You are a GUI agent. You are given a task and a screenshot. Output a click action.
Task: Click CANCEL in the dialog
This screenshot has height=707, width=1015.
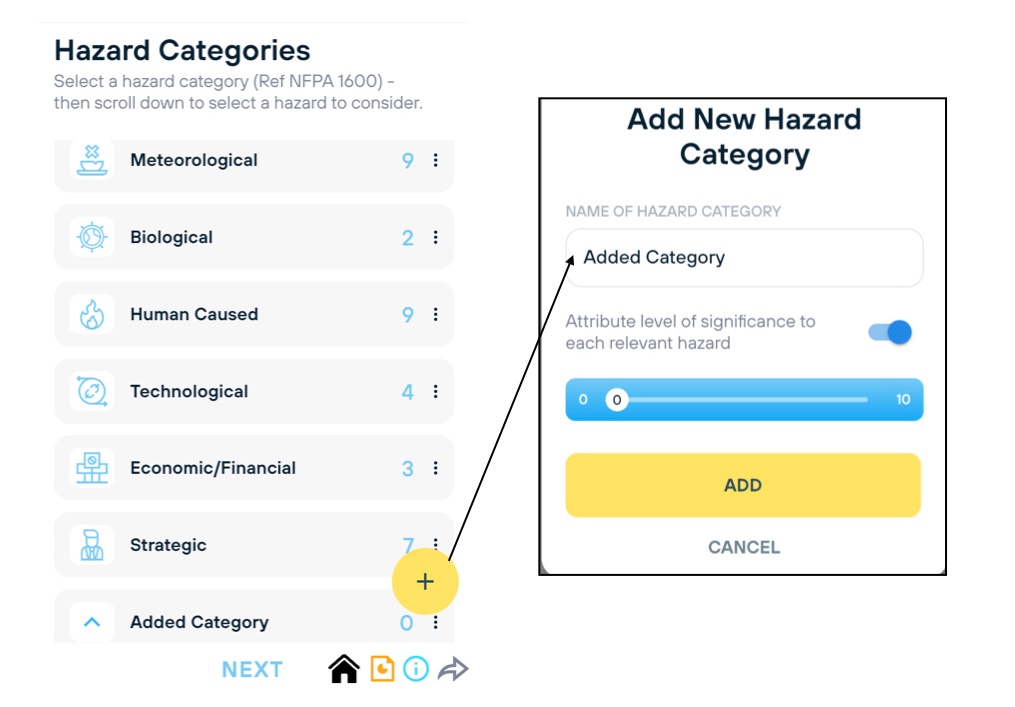pyautogui.click(x=744, y=547)
